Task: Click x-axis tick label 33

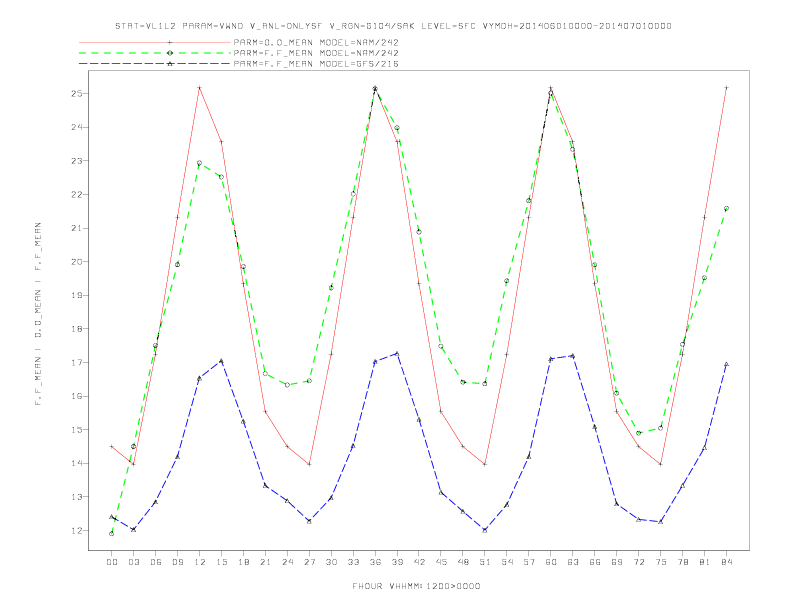Action: pyautogui.click(x=353, y=562)
